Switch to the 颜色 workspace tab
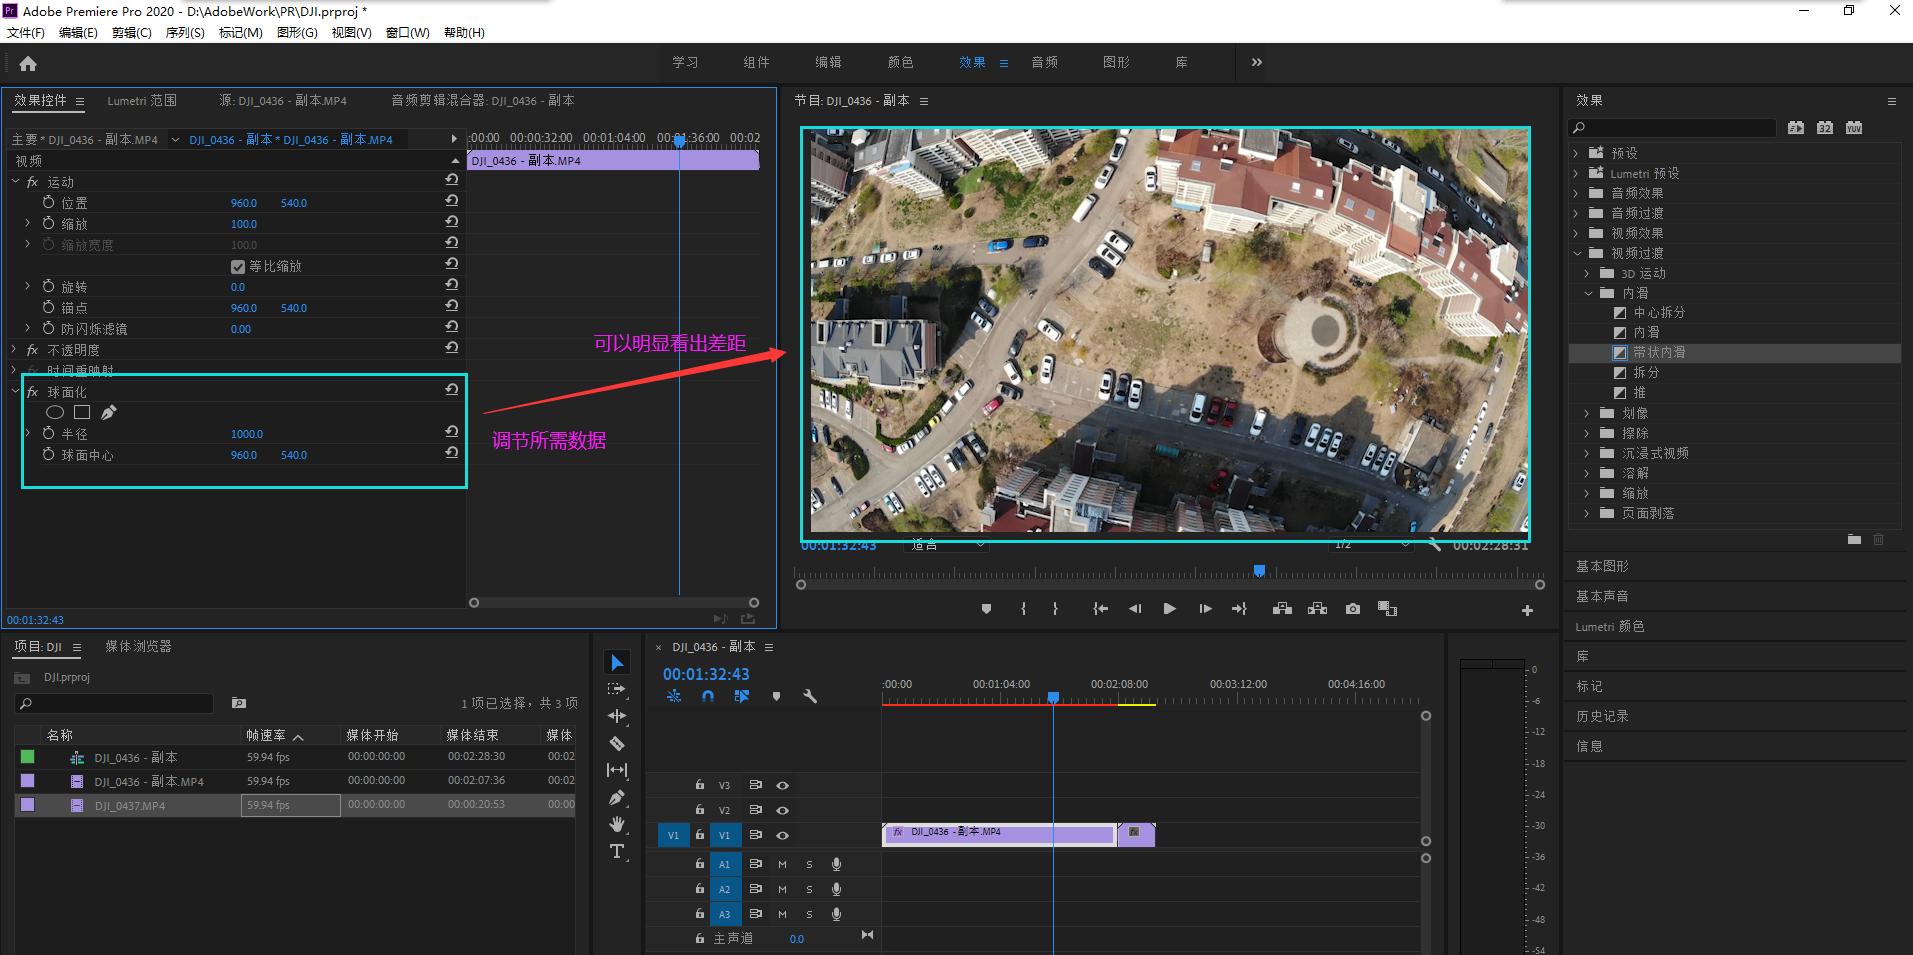Image resolution: width=1913 pixels, height=955 pixels. point(900,62)
